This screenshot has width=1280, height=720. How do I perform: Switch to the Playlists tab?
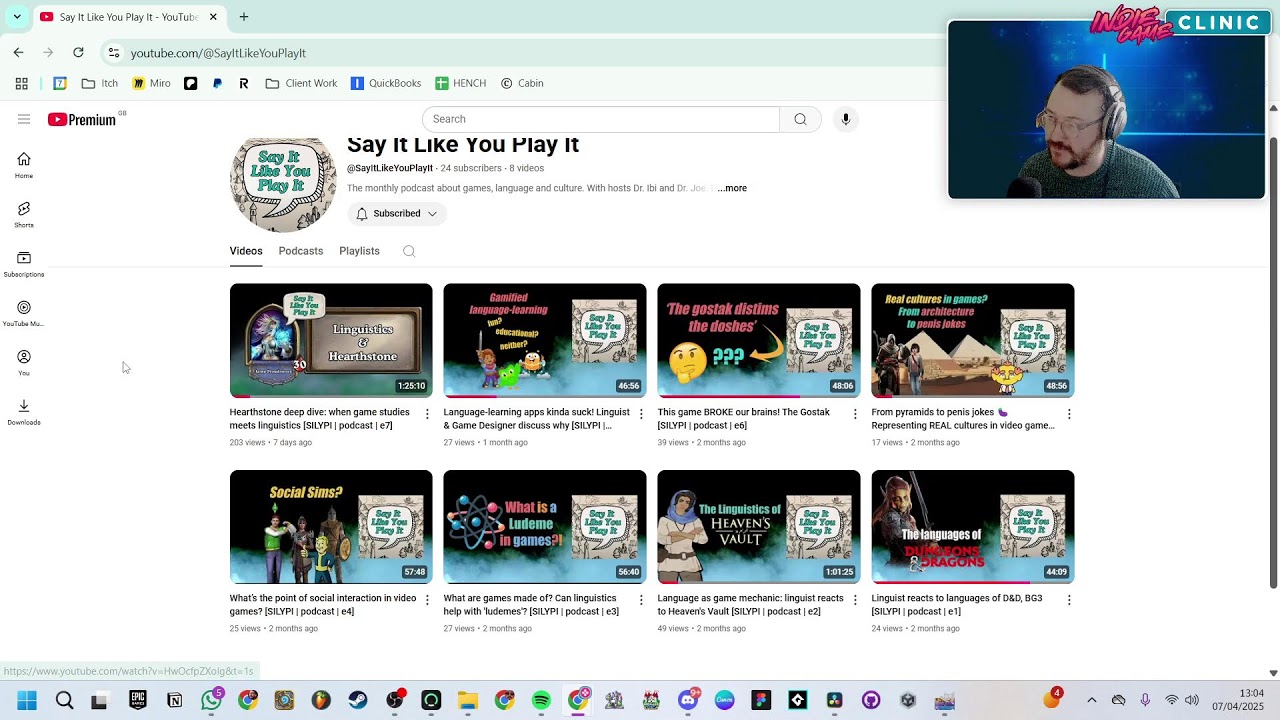point(359,251)
